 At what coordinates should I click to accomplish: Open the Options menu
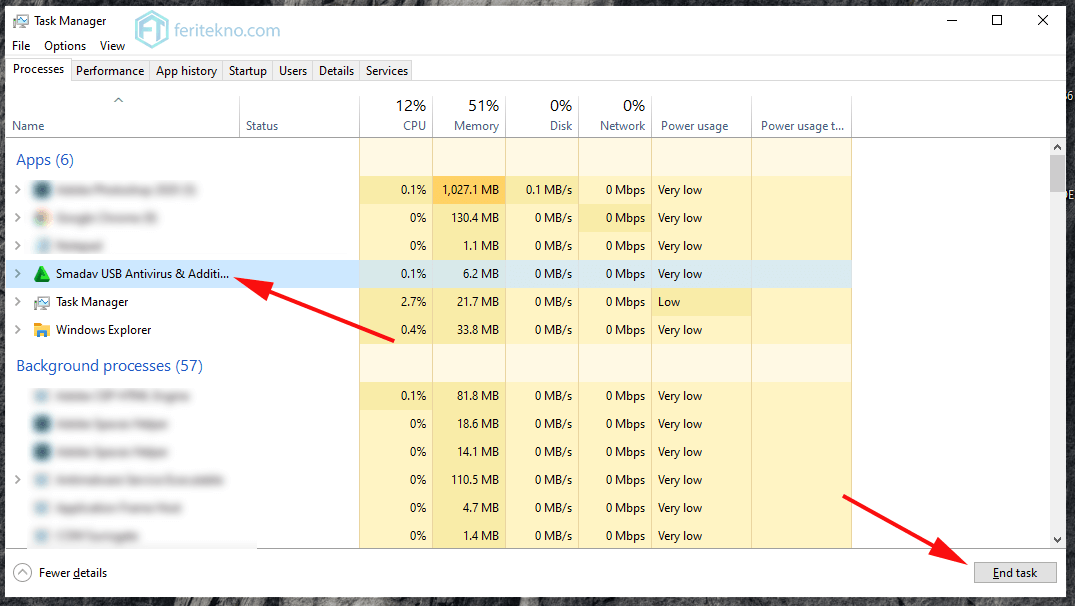(65, 46)
